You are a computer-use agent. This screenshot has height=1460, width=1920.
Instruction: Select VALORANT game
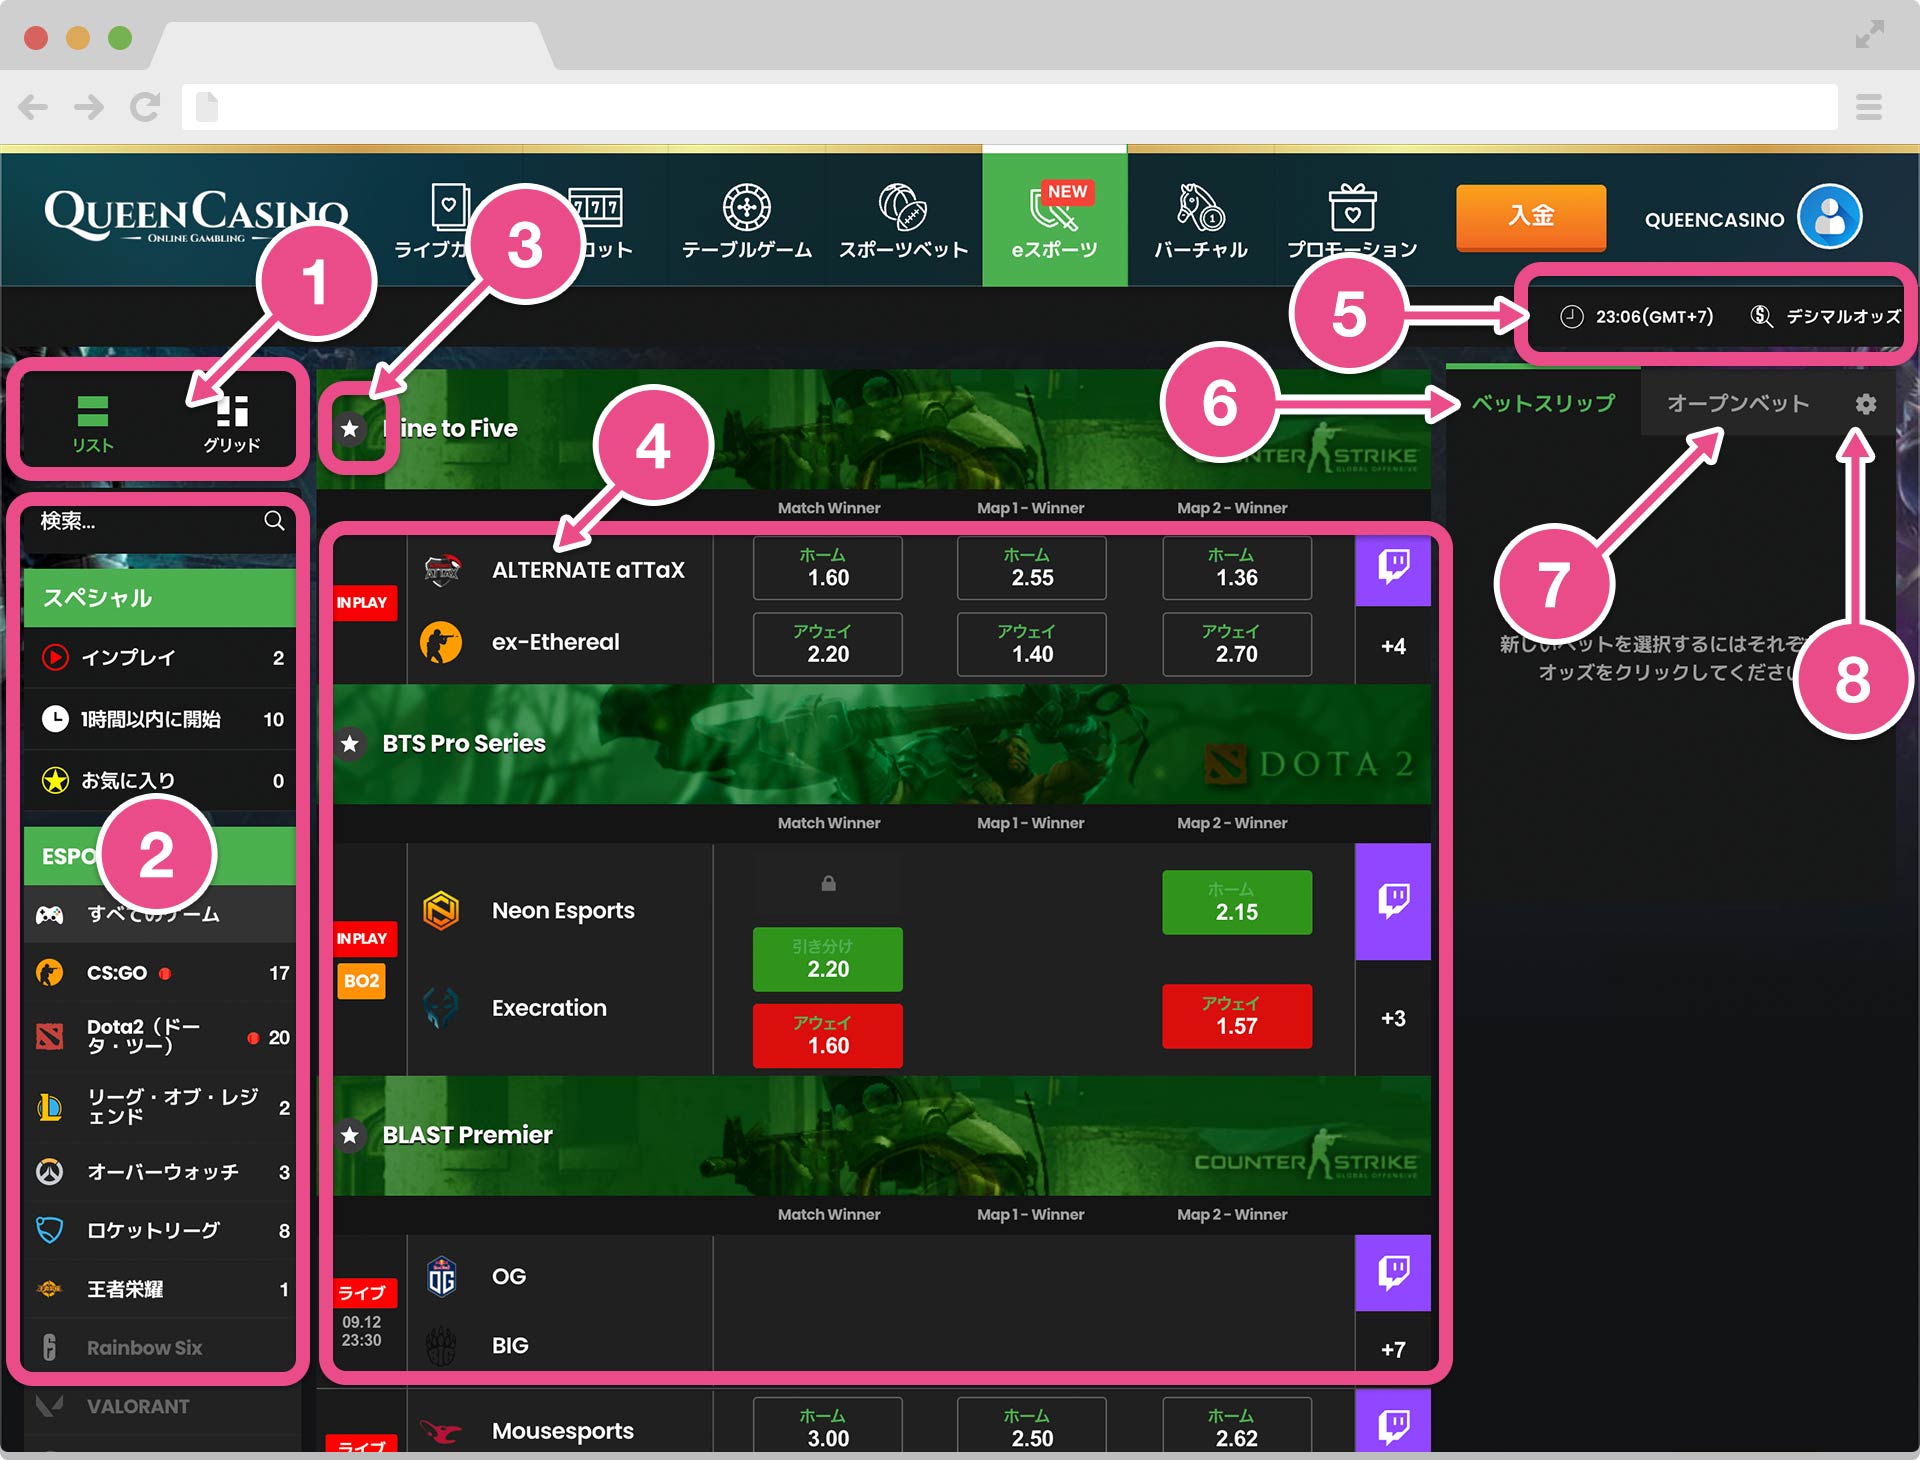coord(159,1406)
